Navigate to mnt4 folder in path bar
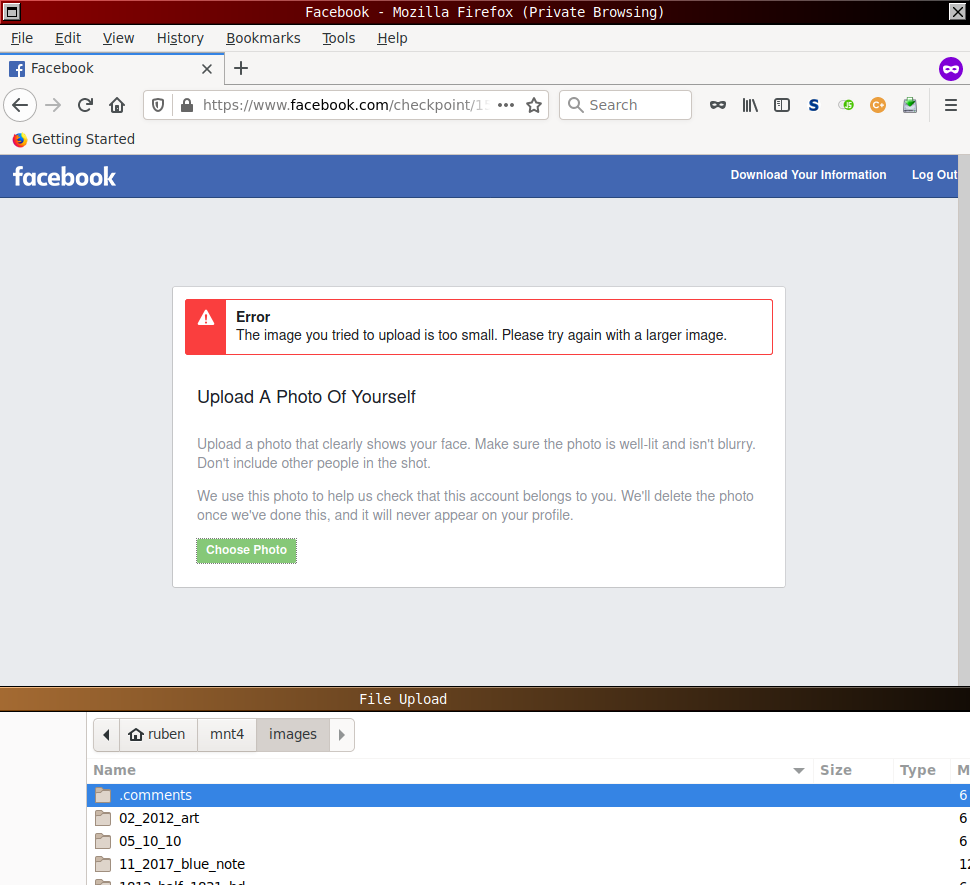This screenshot has width=970, height=885. coord(227,734)
